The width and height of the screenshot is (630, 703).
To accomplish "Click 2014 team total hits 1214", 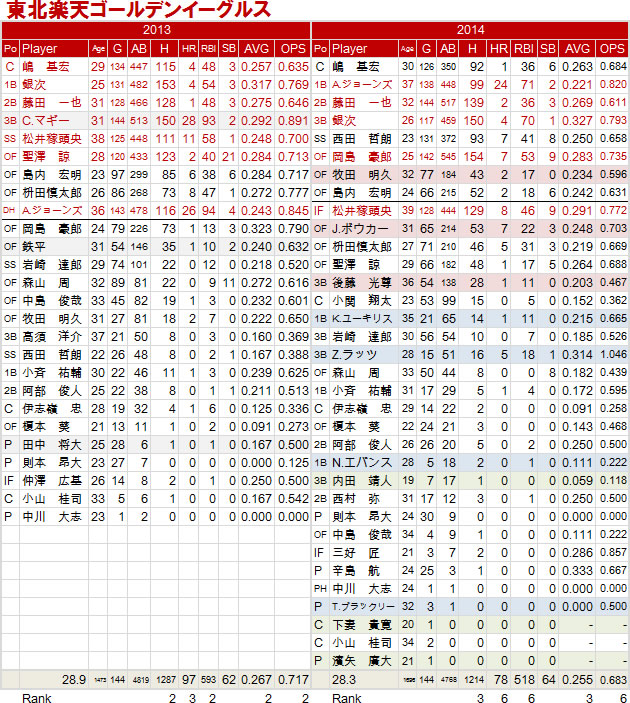I will point(475,680).
